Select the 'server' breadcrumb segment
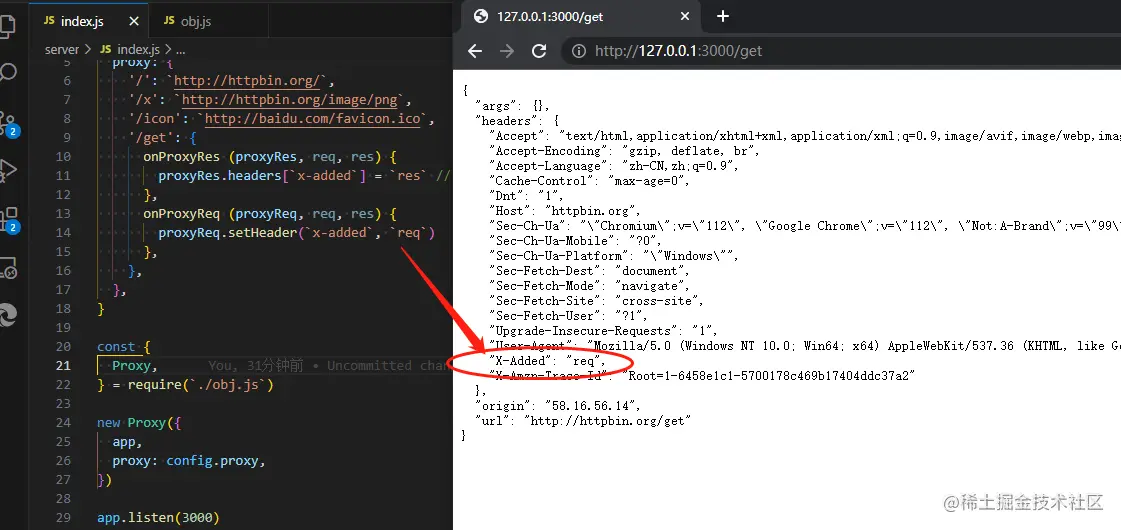Screen dimensions: 1121x530 pyautogui.click(x=61, y=49)
